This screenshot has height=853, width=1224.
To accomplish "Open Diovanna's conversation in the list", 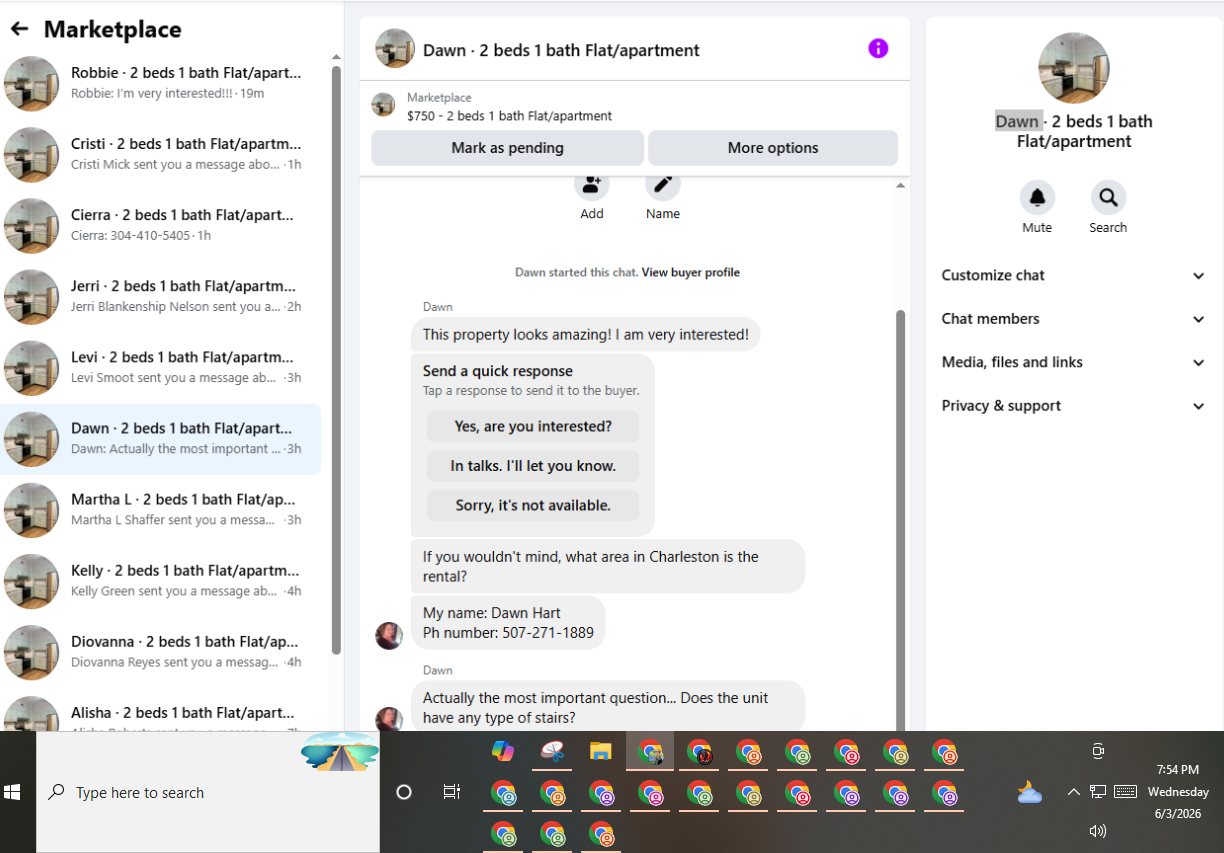I will click(x=161, y=651).
